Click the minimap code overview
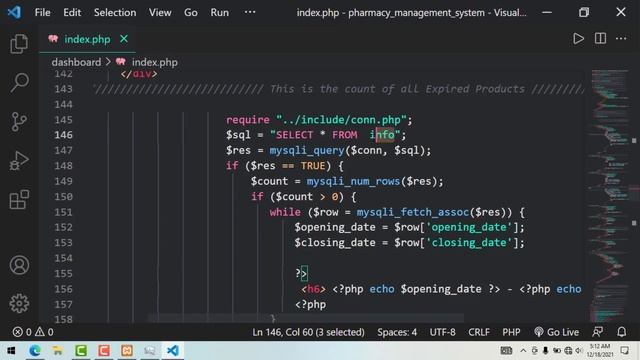This screenshot has height=360, width=640. 610,196
